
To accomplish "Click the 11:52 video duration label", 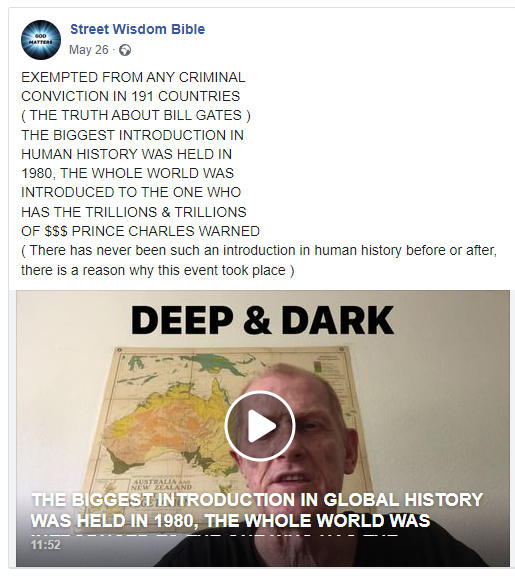I will click(45, 545).
